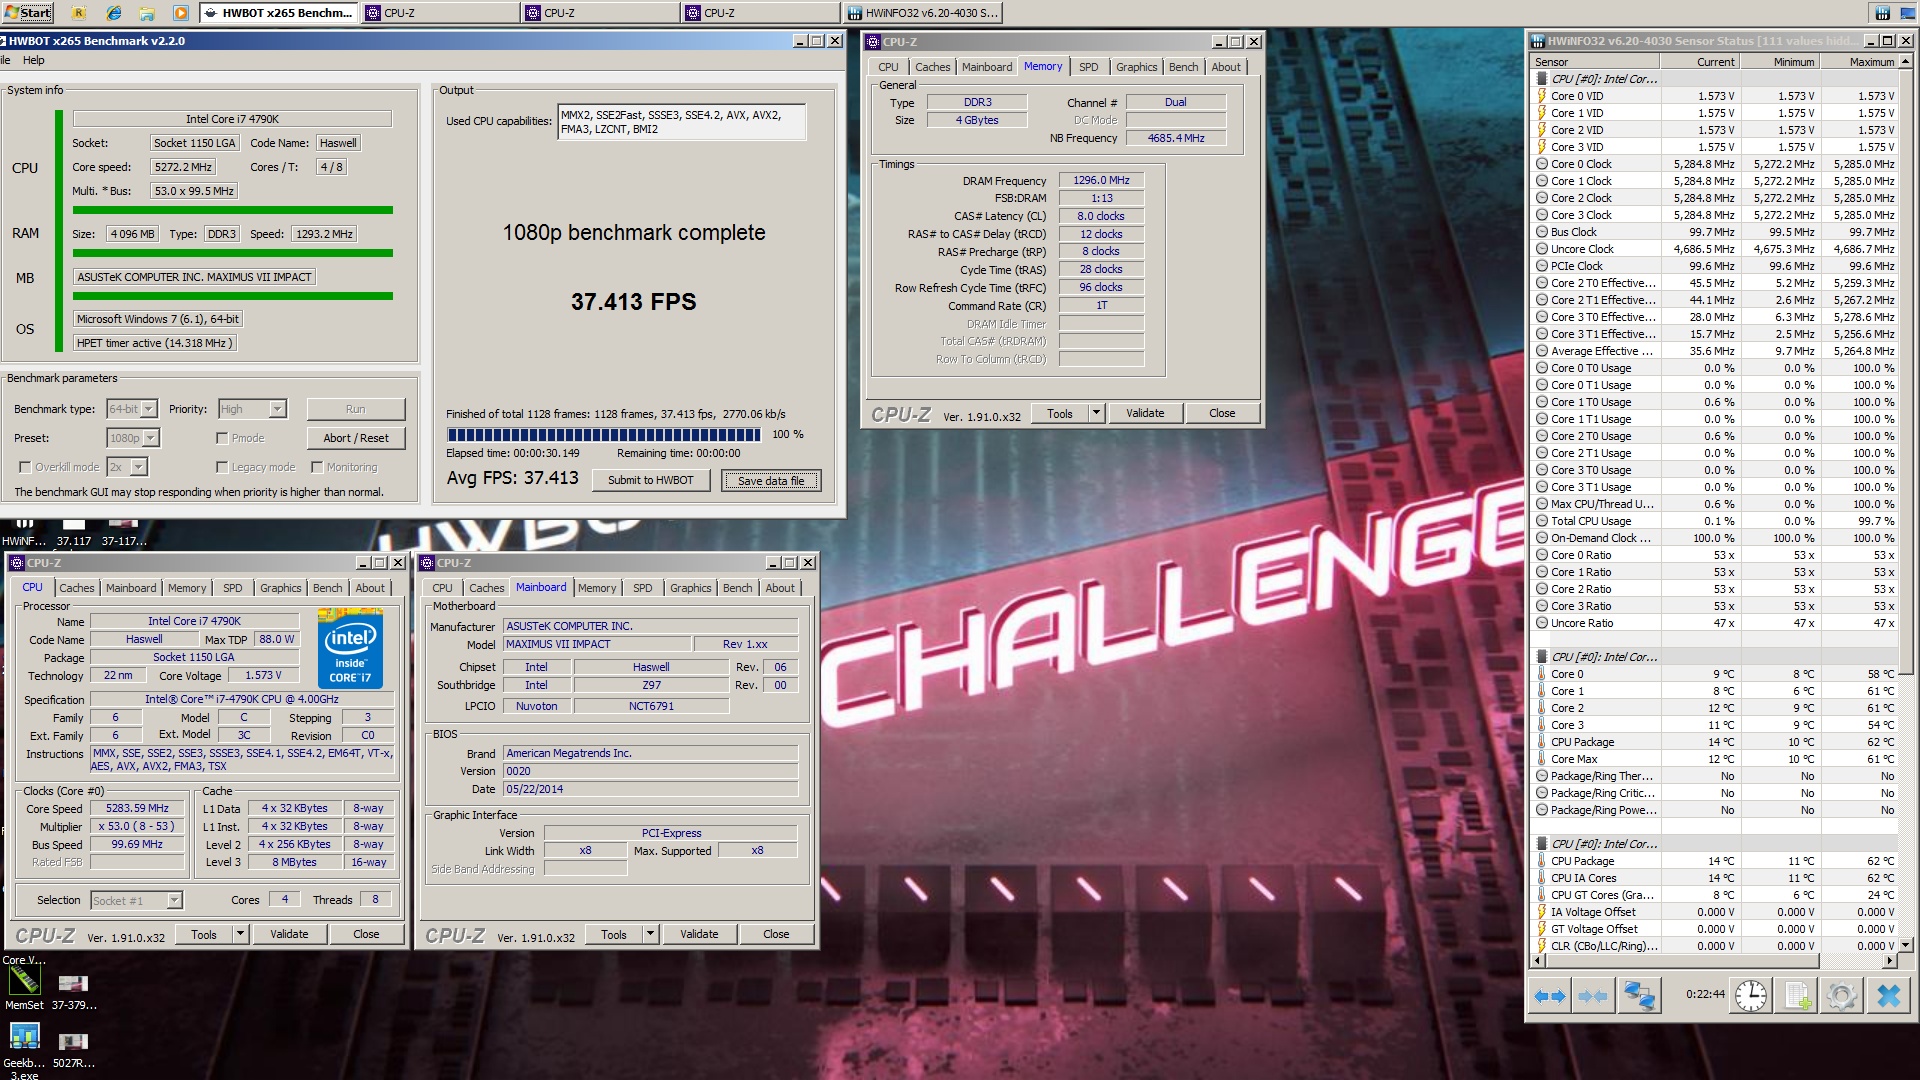
Task: Open Geekbench 3.exe desktop icon
Action: click(24, 1050)
